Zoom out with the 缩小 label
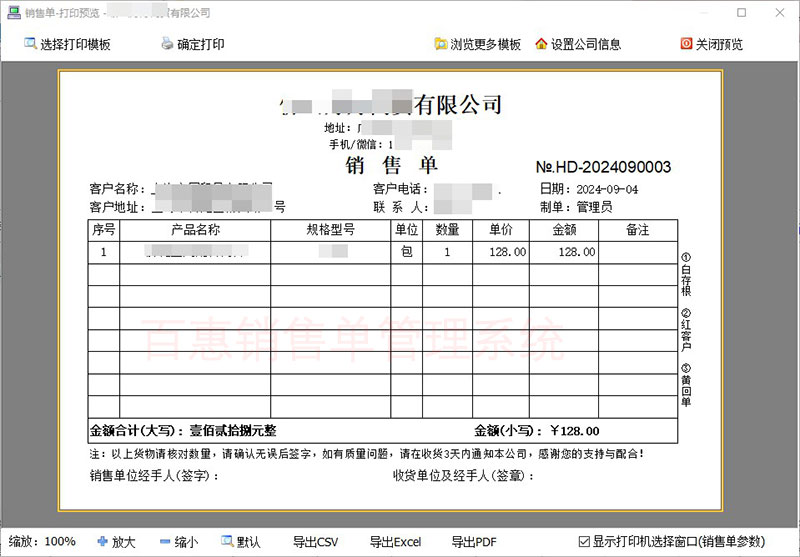 [186, 542]
